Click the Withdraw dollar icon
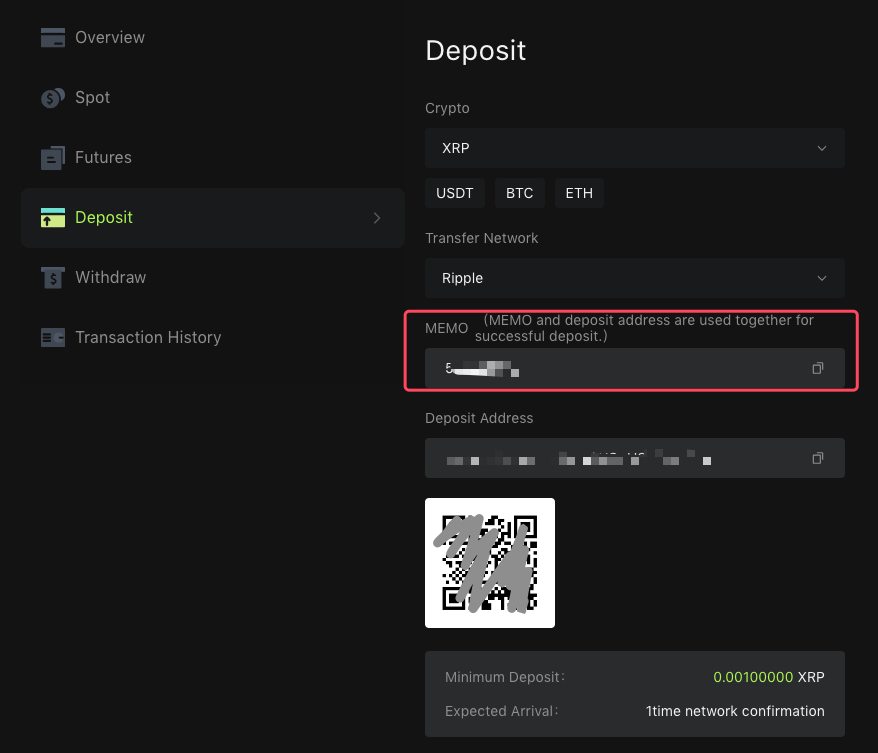 [53, 277]
